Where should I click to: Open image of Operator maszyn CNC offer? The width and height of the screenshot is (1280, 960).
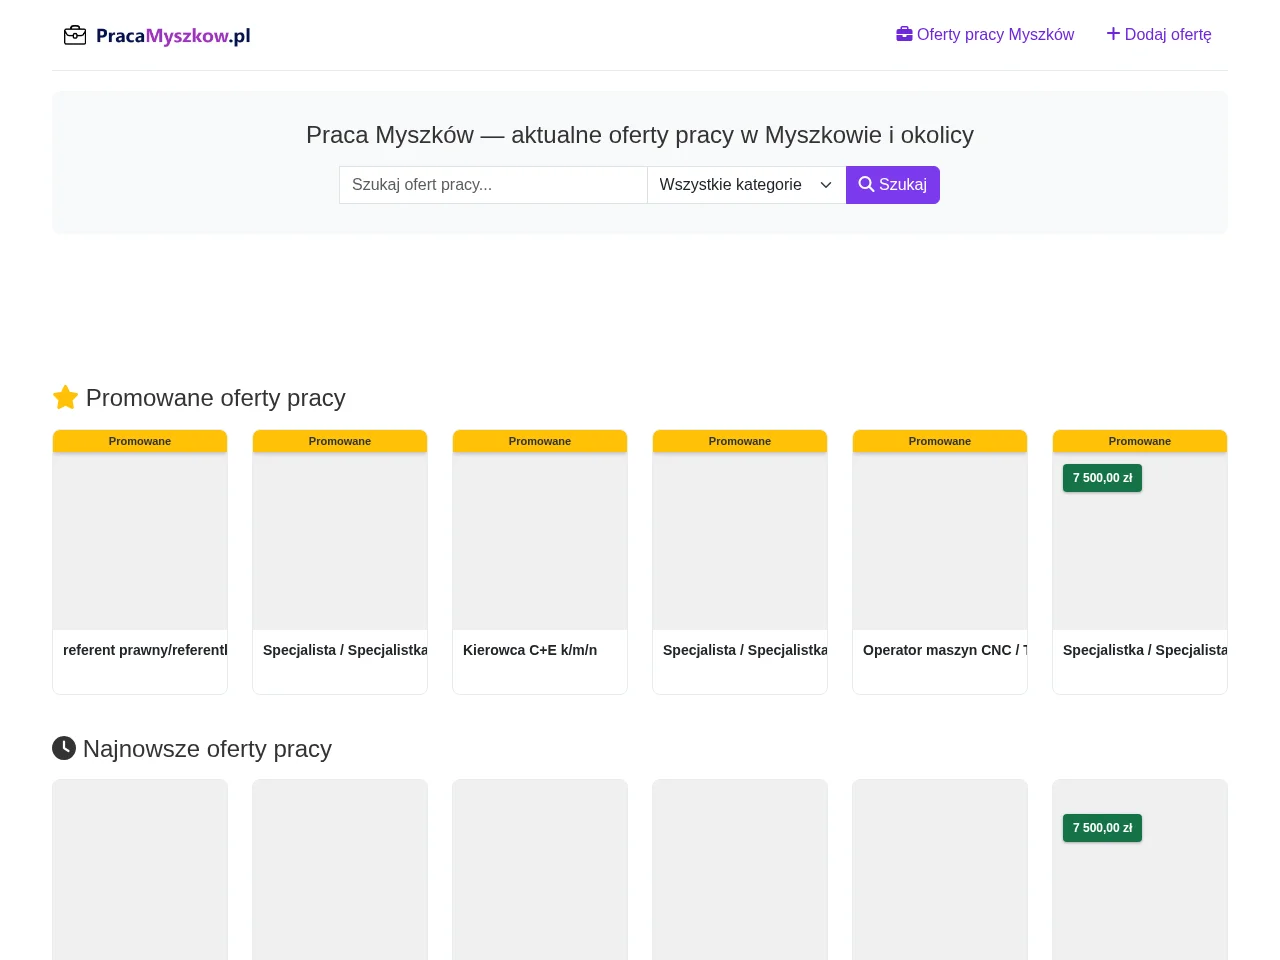coord(940,541)
